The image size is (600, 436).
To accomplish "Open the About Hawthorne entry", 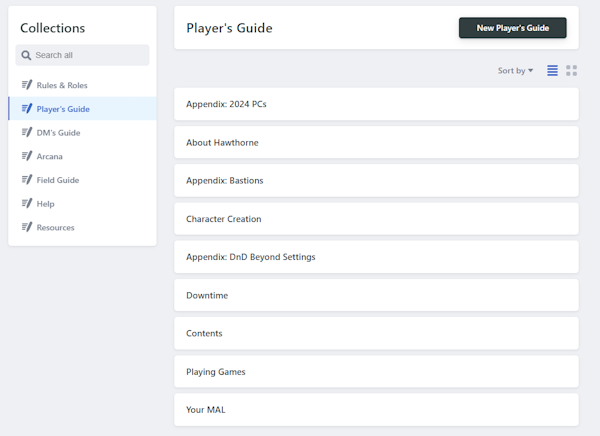I will point(376,142).
